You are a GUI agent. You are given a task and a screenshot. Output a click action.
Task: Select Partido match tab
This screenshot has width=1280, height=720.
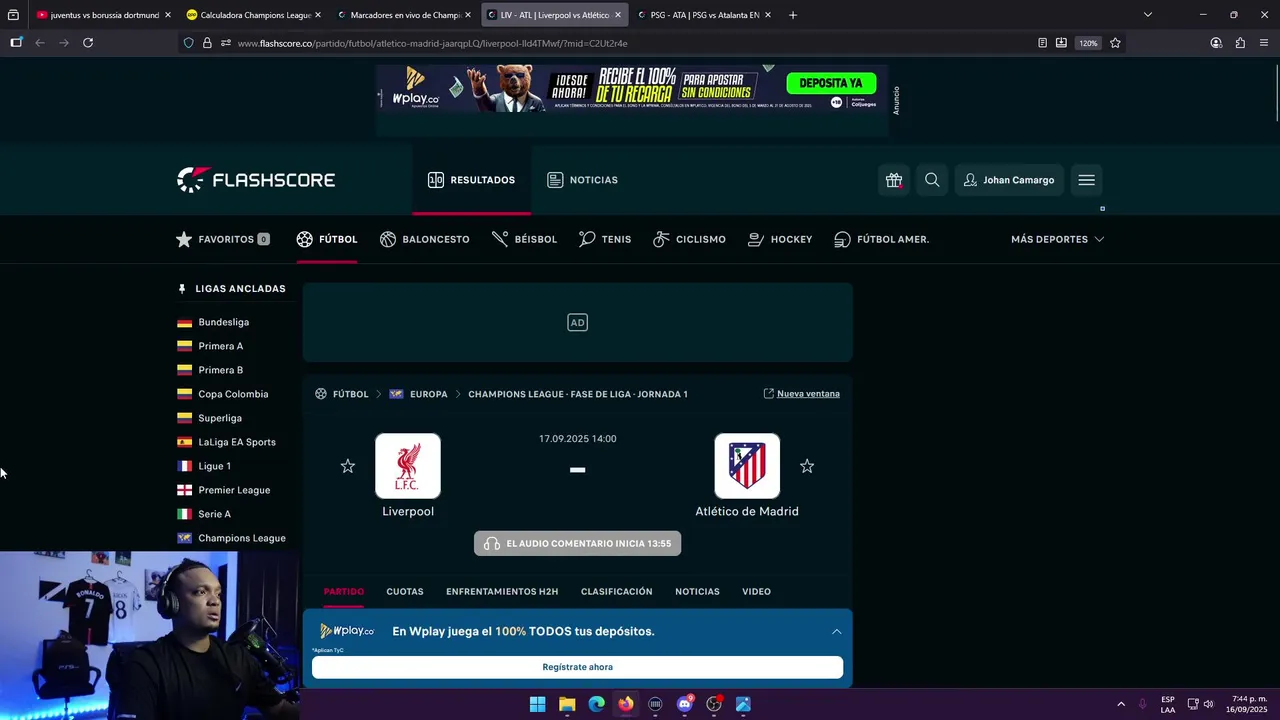(x=344, y=592)
